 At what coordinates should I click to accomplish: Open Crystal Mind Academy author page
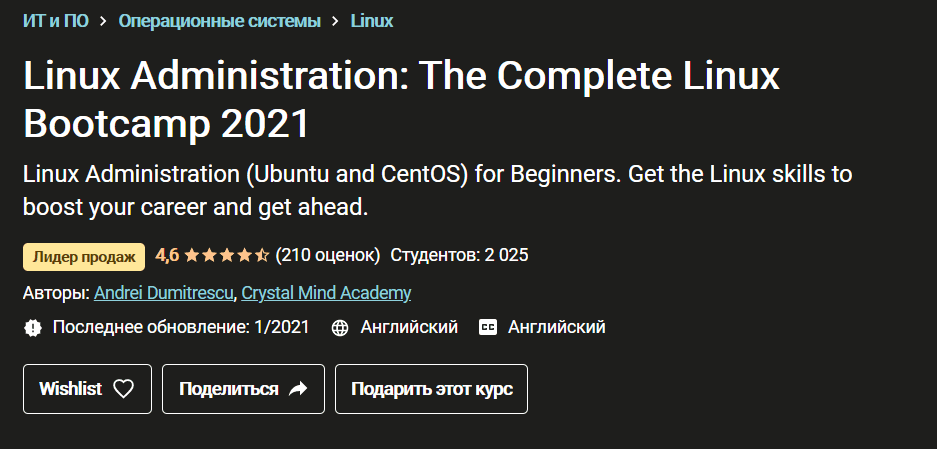coord(326,293)
